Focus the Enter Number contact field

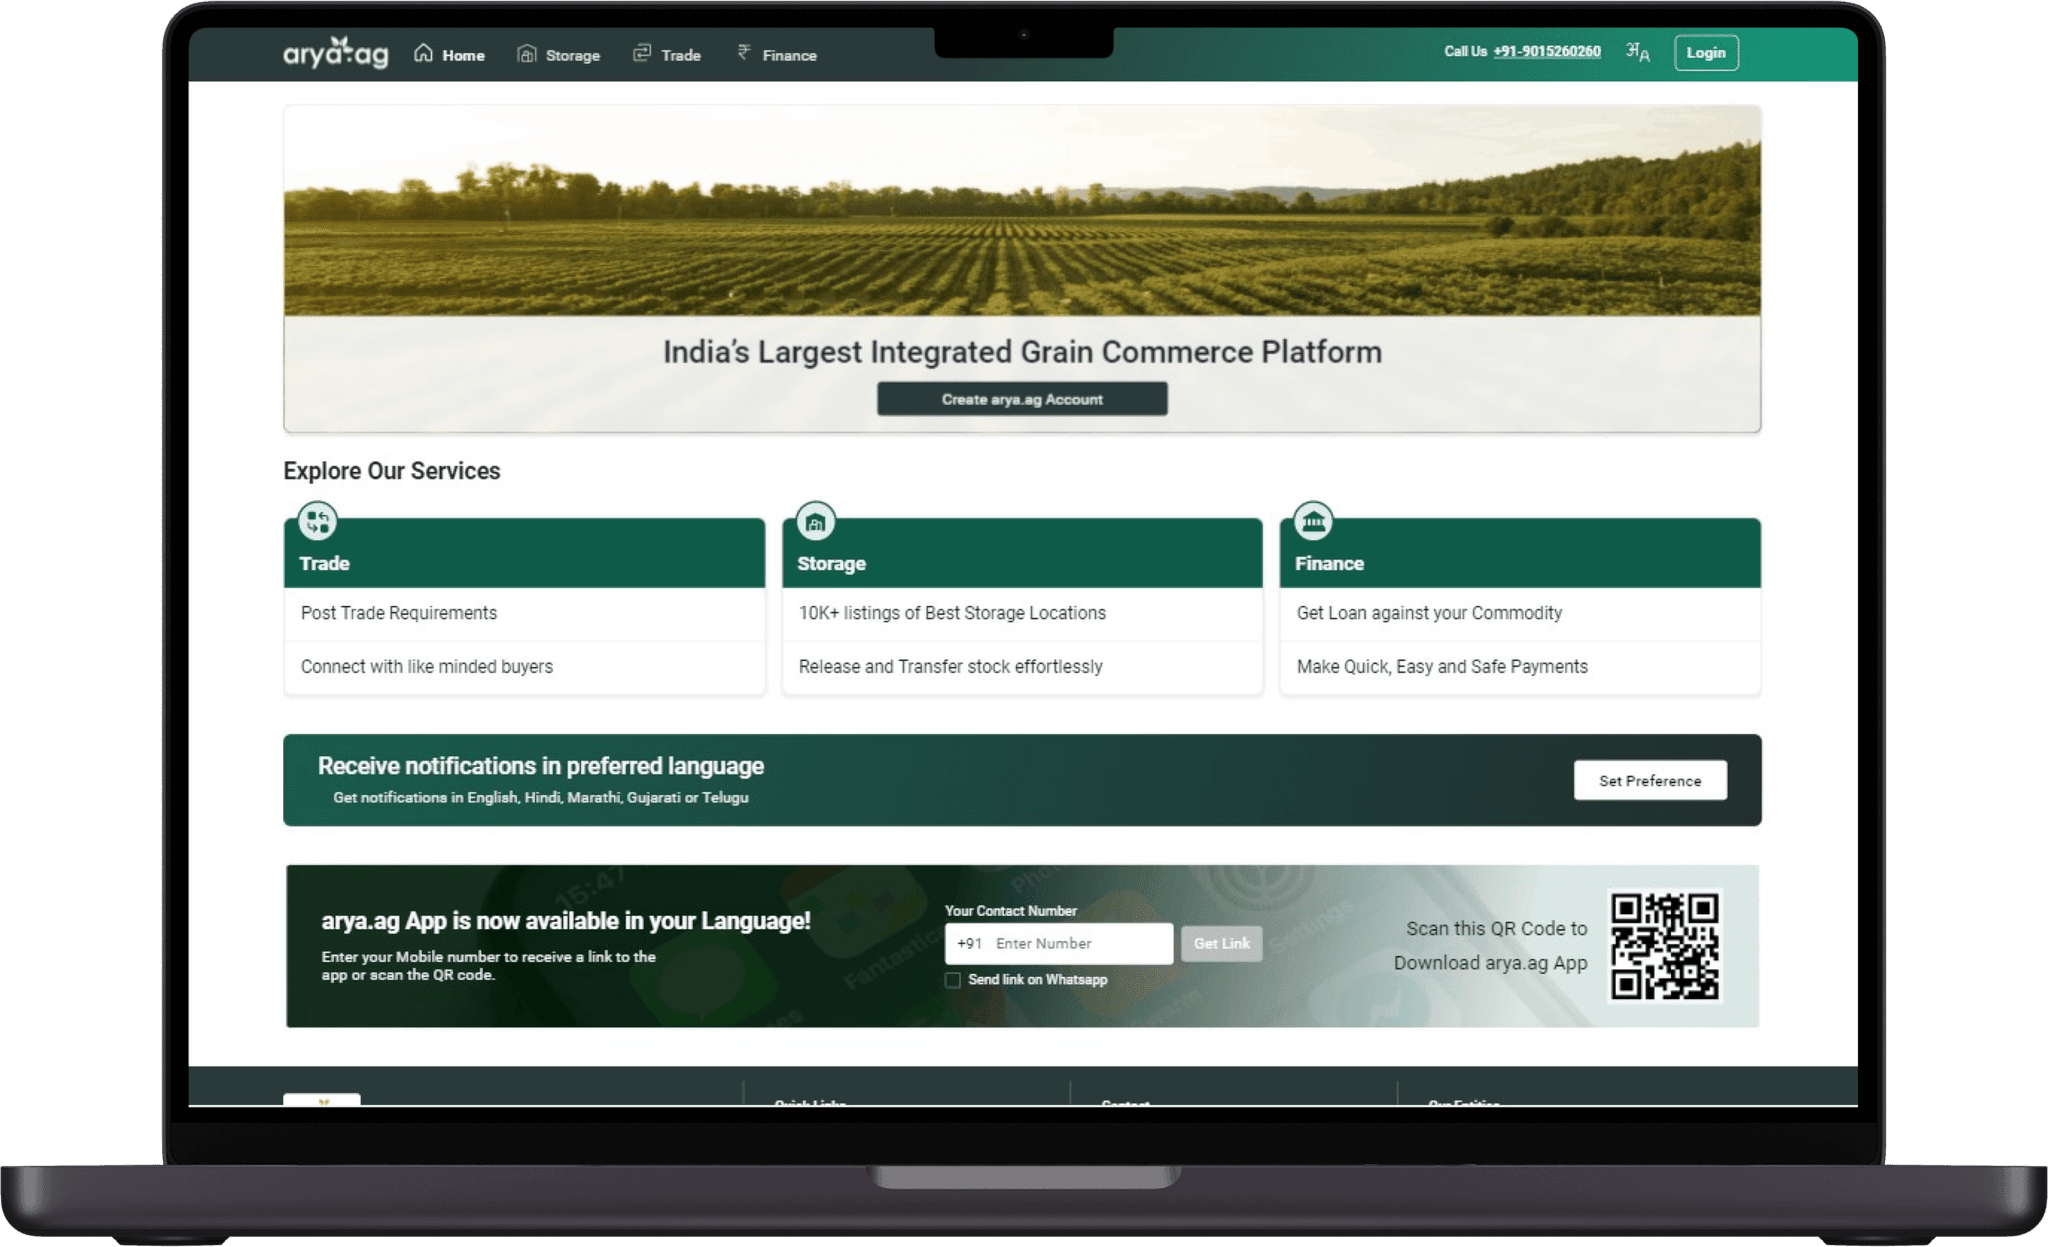click(1059, 943)
